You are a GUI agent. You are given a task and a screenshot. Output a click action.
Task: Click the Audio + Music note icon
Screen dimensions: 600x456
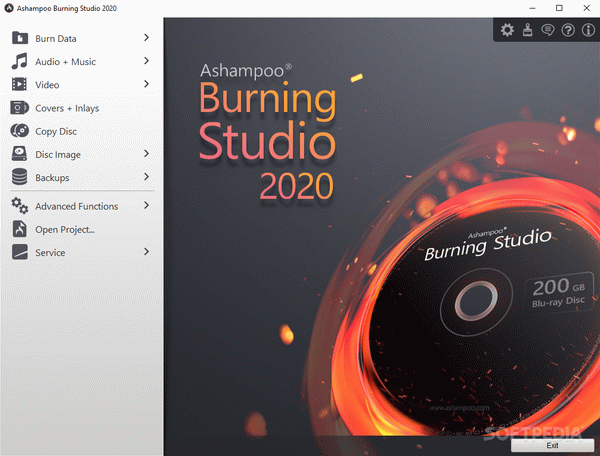[x=20, y=61]
